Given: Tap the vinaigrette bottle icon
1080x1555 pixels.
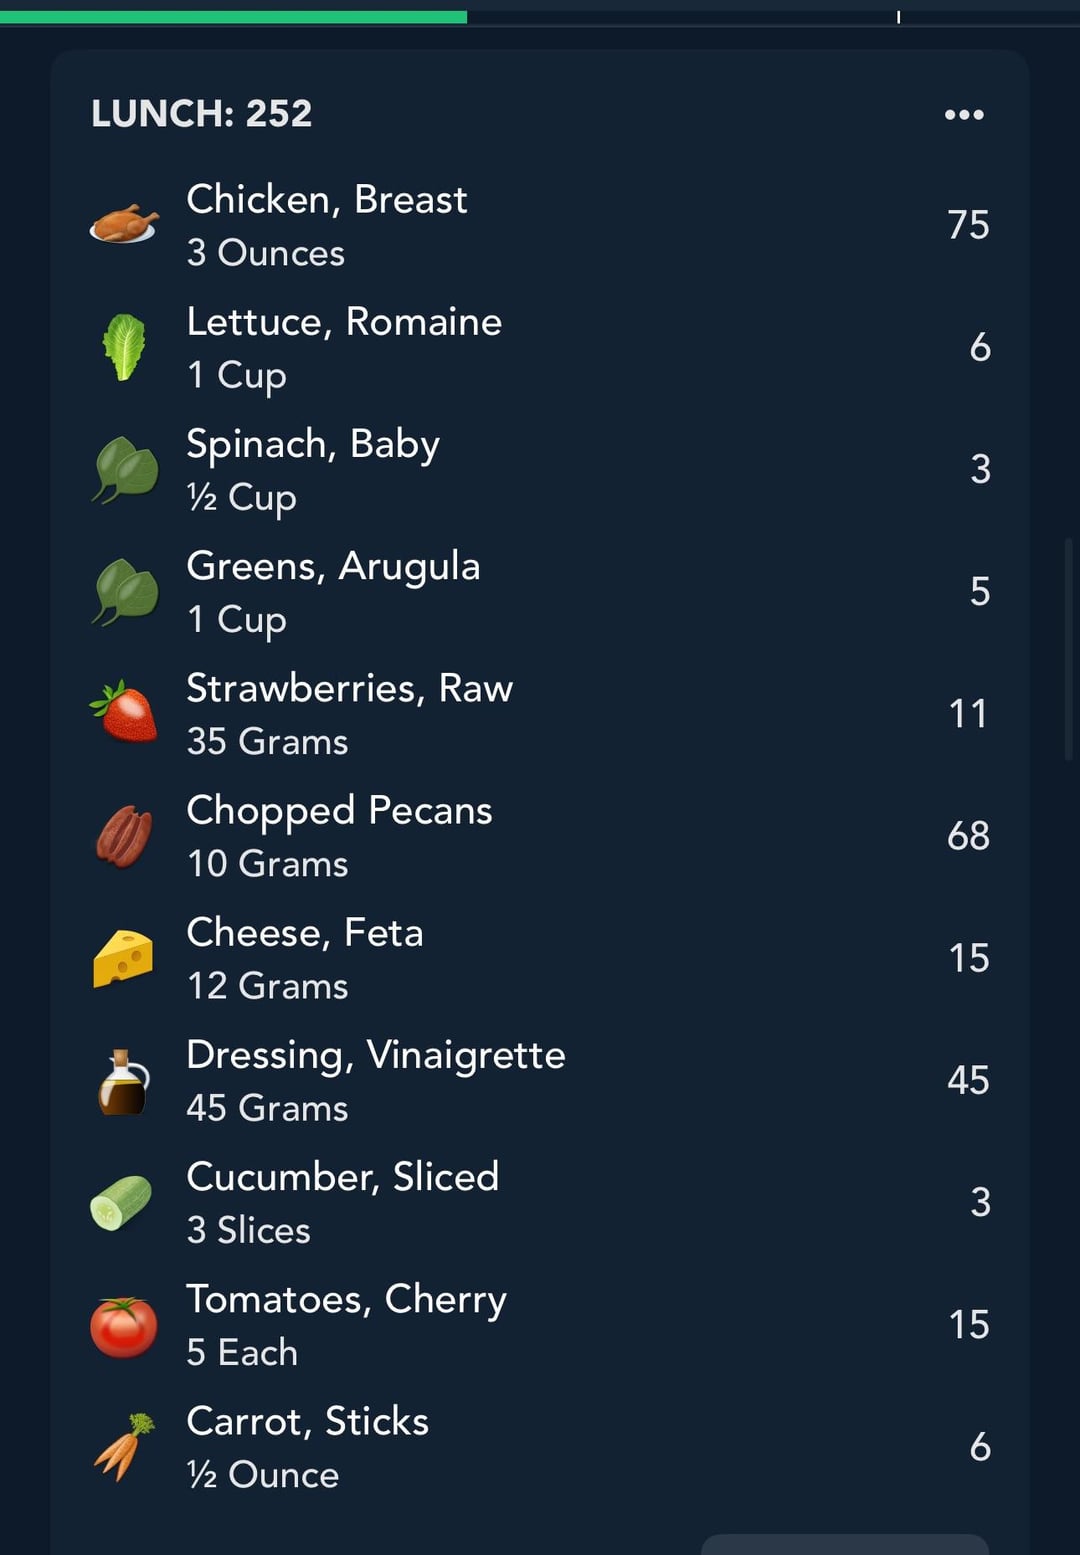Looking at the screenshot, I should coord(124,1081).
